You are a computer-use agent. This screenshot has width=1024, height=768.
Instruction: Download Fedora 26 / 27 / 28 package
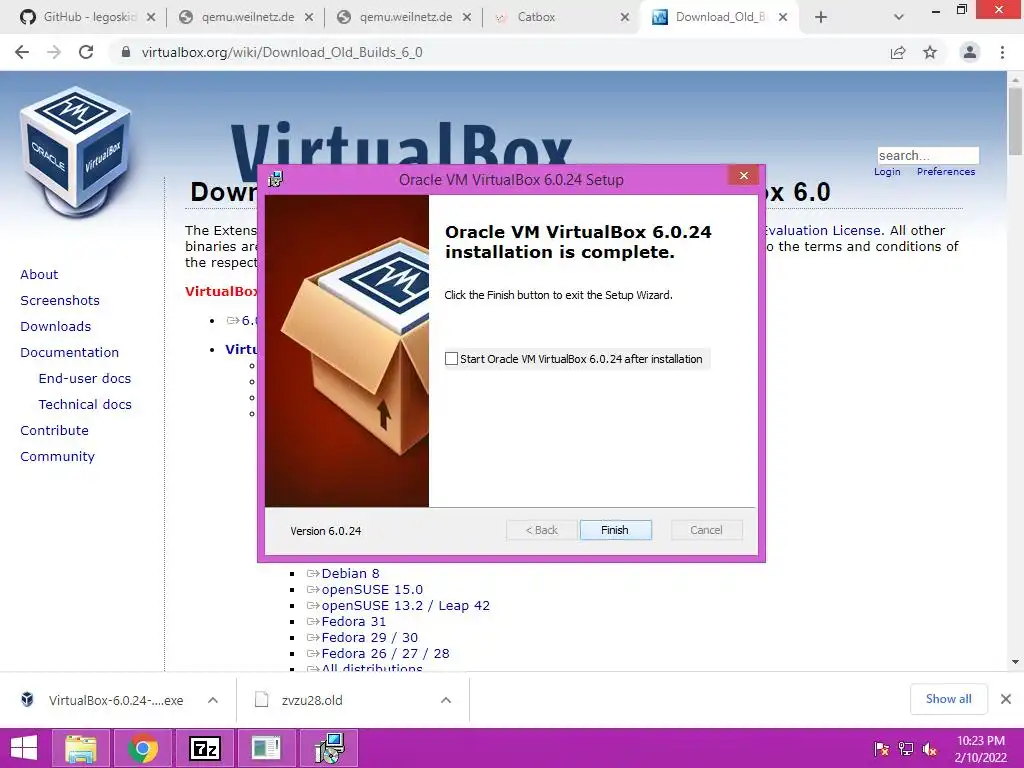385,654
